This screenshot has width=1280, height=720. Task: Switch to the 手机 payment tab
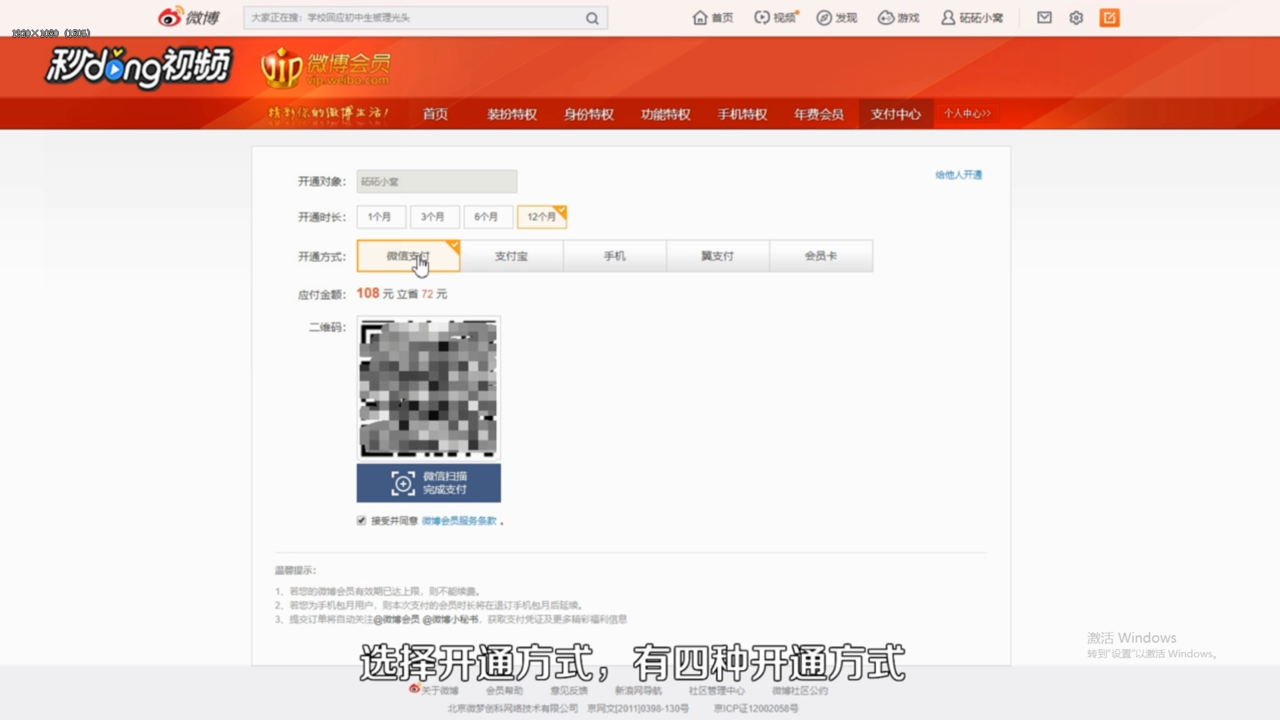tap(615, 256)
